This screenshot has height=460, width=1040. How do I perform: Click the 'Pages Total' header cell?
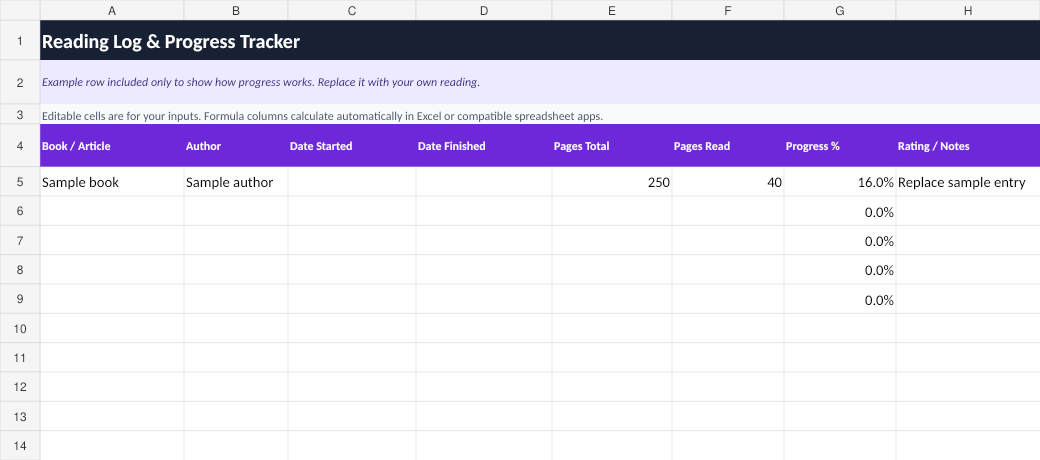point(612,146)
